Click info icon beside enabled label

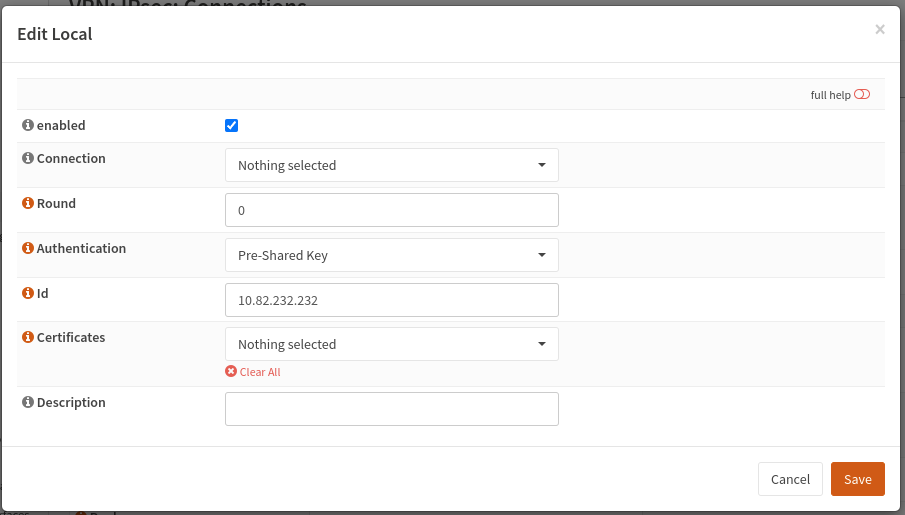coord(28,126)
